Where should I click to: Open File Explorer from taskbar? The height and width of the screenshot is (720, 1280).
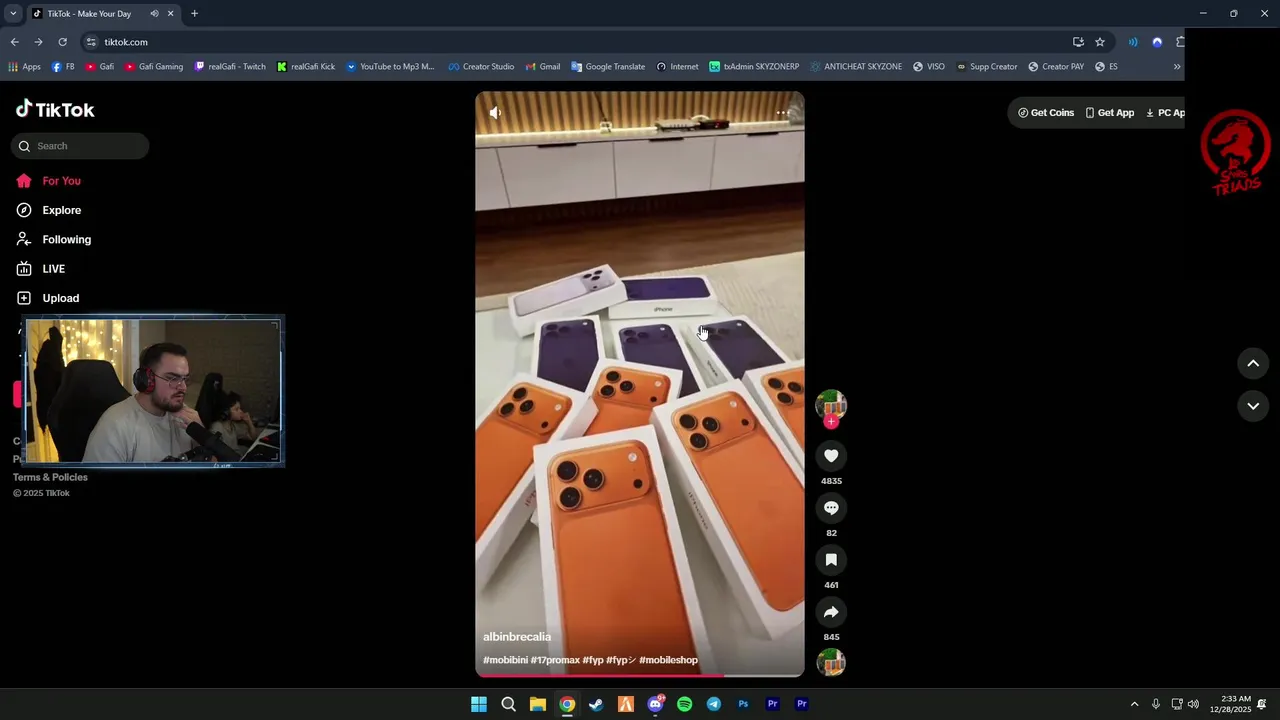click(x=537, y=704)
